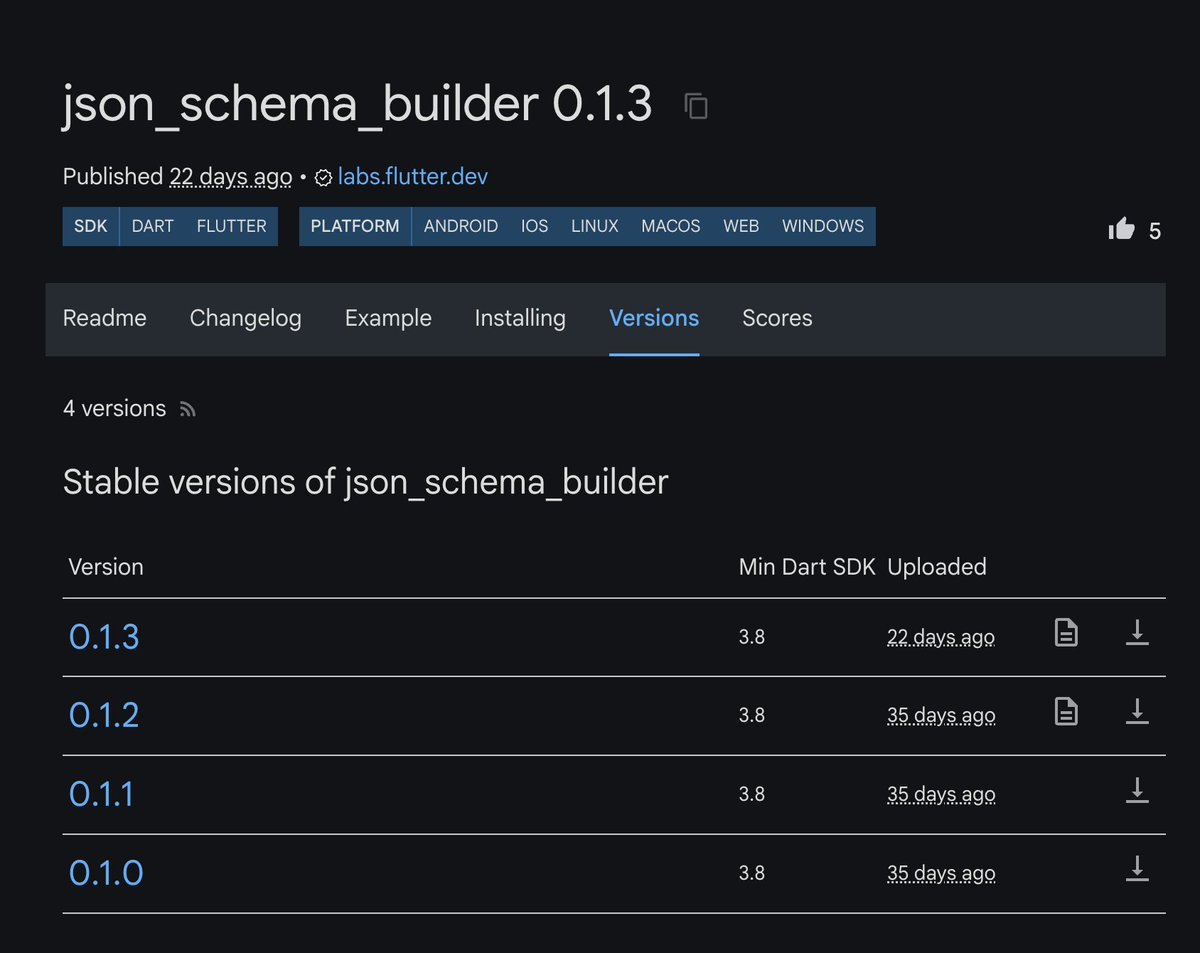Open the versions RSS feed icon
The width and height of the screenshot is (1200, 953).
point(187,409)
